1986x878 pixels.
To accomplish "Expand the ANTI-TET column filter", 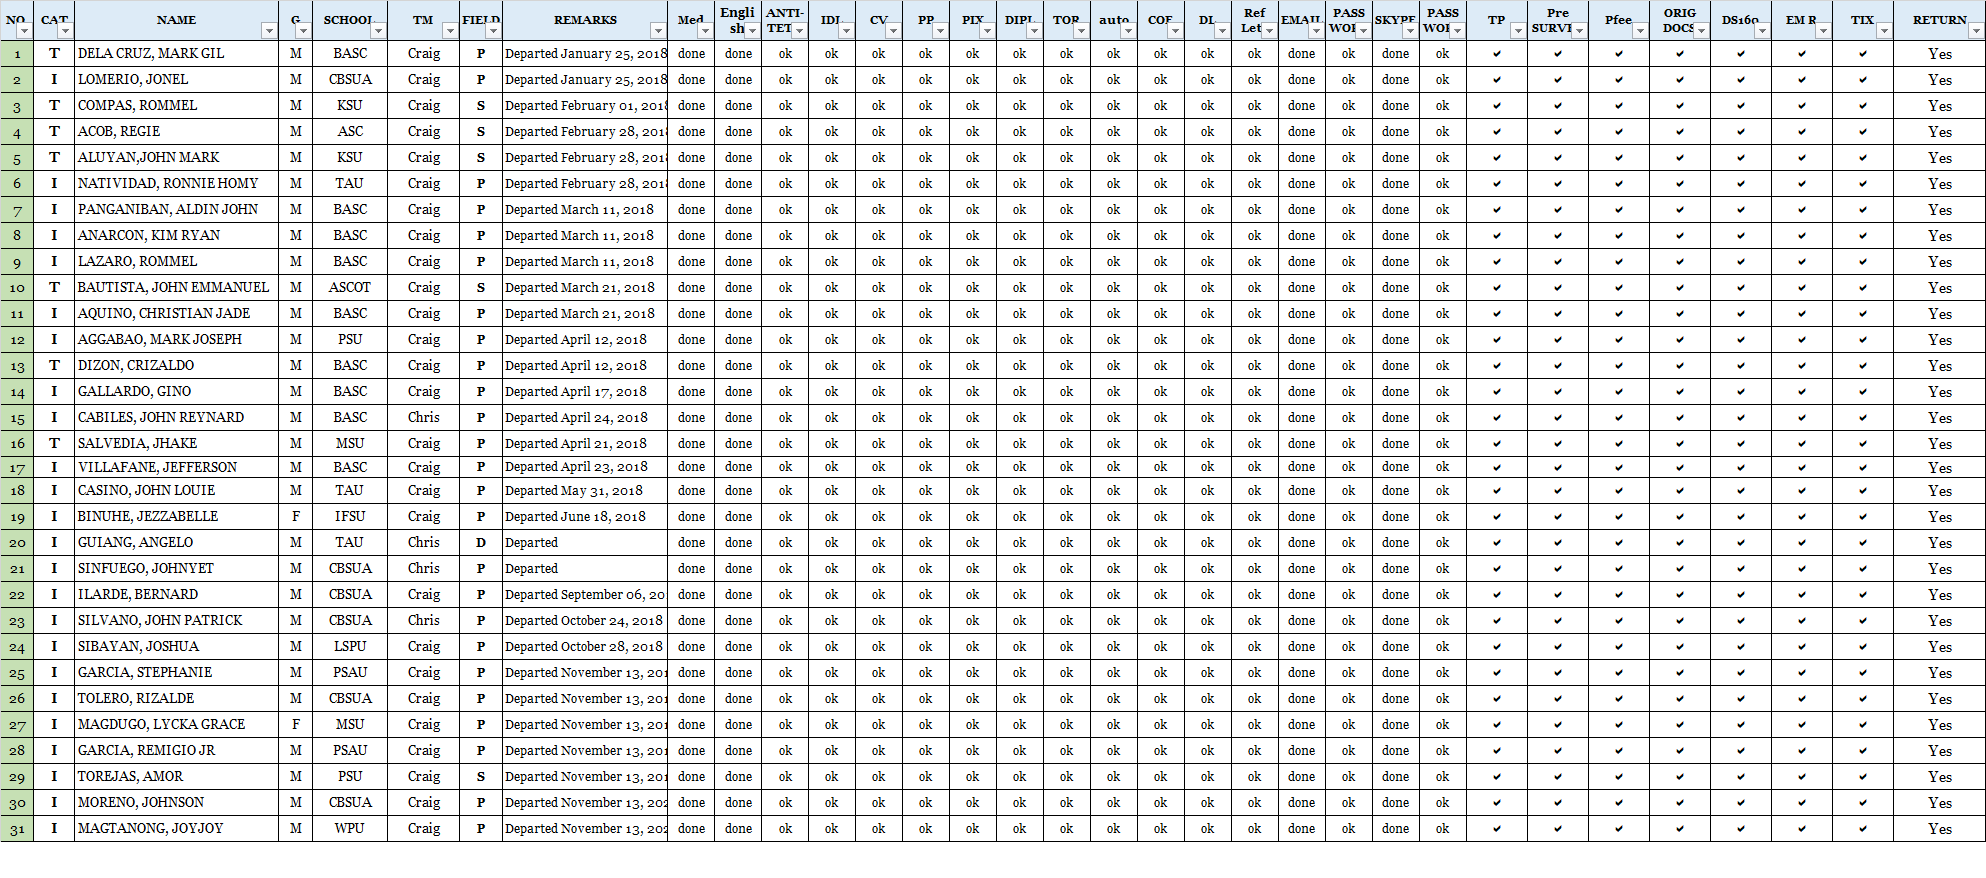I will click(799, 31).
